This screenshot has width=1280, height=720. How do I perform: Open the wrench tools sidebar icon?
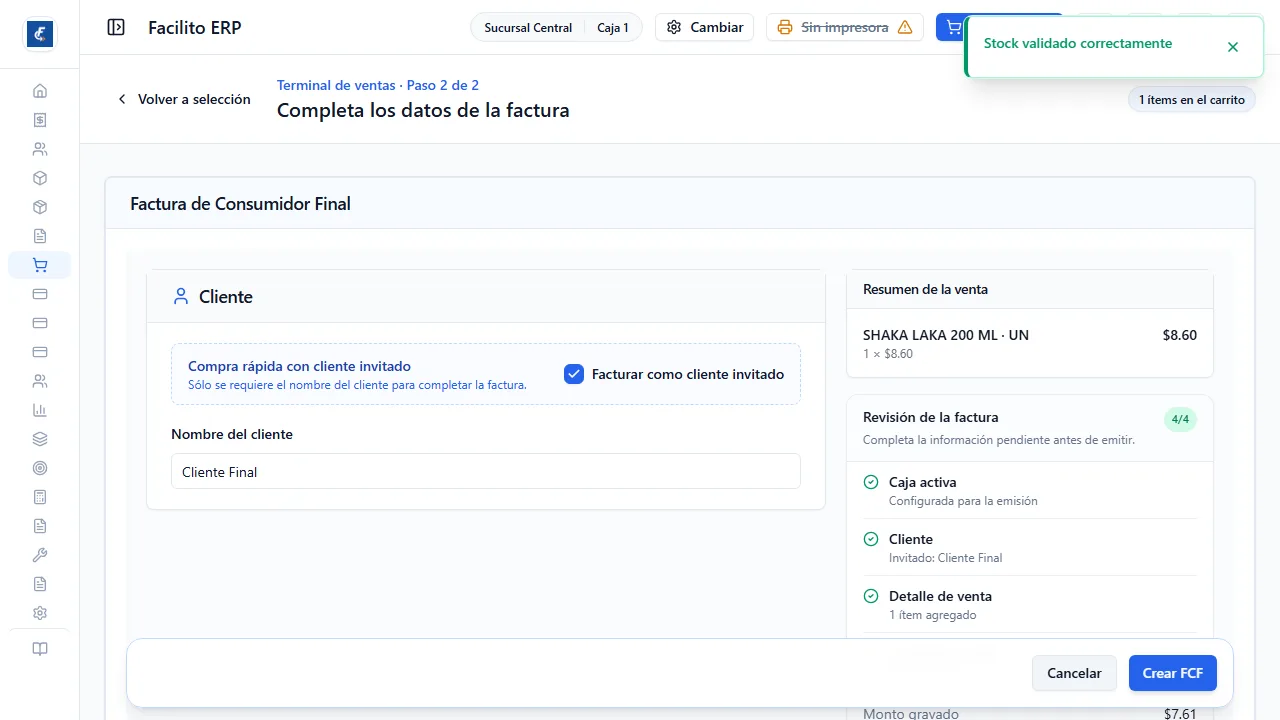click(x=40, y=555)
